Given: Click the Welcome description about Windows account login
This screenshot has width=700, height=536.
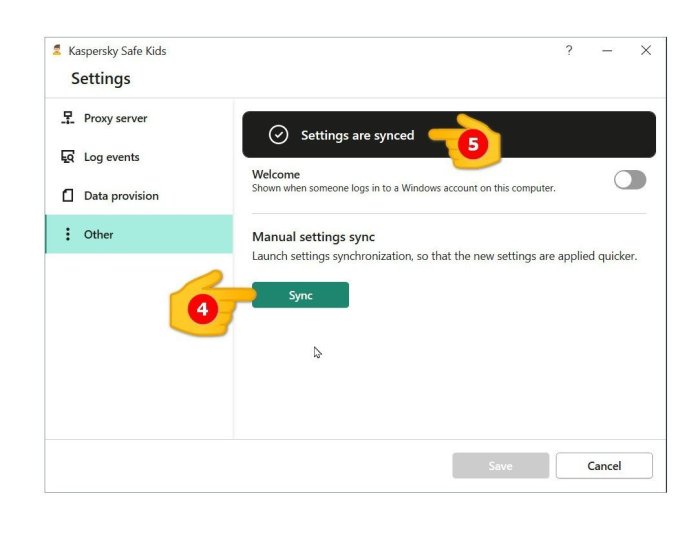Looking at the screenshot, I should pyautogui.click(x=404, y=188).
